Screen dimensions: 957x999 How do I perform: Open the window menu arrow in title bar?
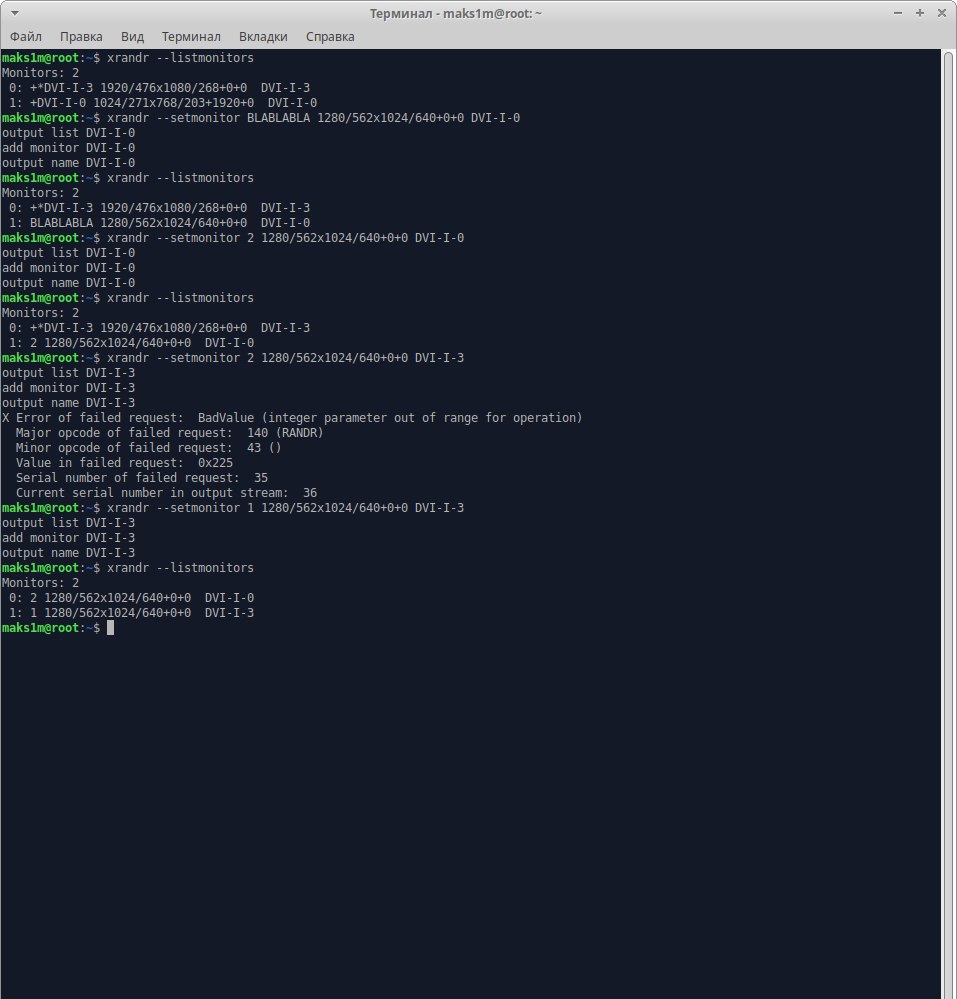15,13
